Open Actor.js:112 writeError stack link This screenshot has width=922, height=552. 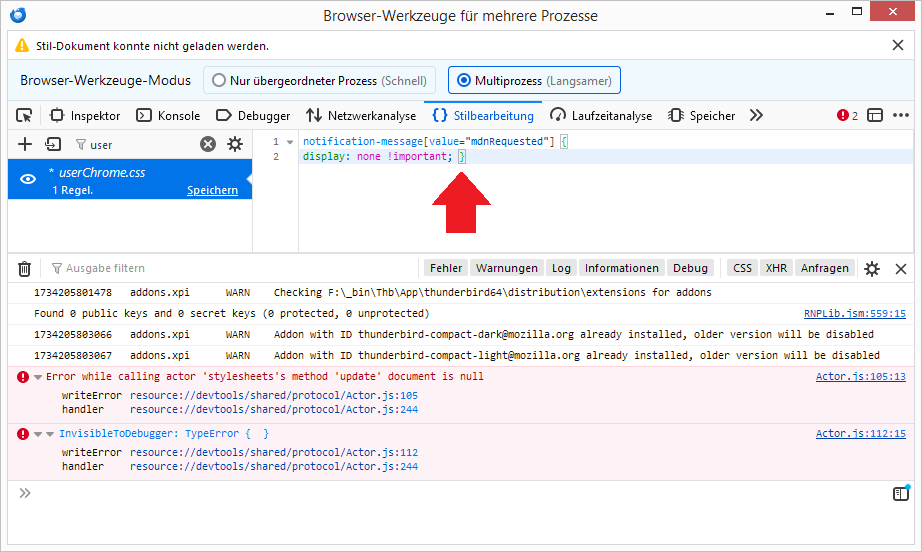273,452
